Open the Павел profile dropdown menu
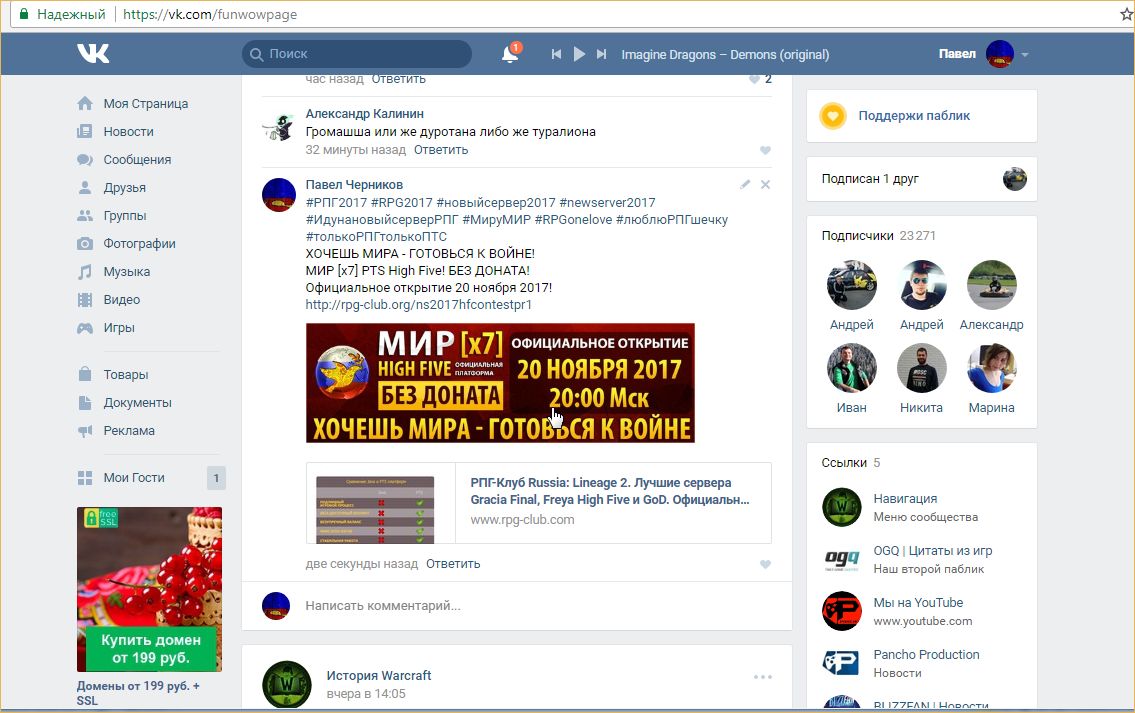This screenshot has width=1135, height=713. [x=1024, y=55]
